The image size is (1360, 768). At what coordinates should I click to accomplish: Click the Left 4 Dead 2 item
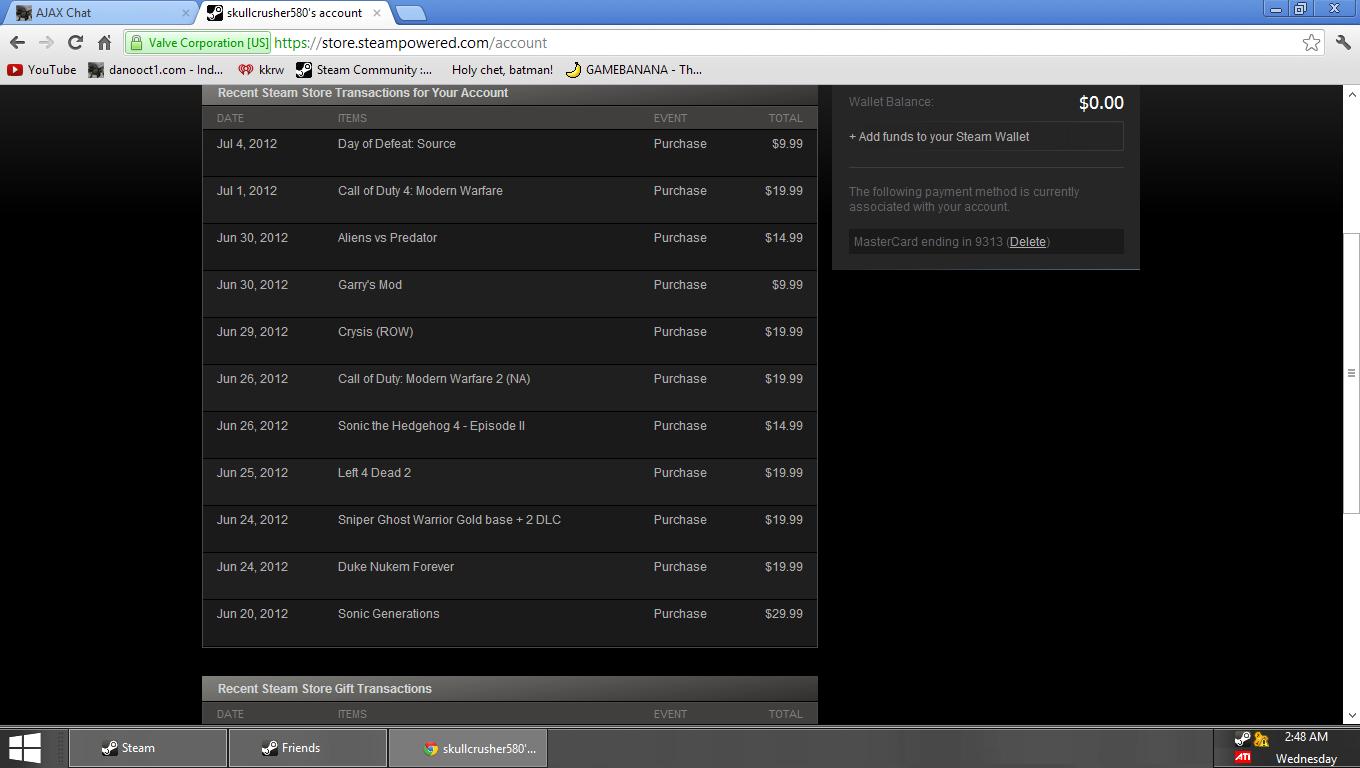pyautogui.click(x=374, y=473)
